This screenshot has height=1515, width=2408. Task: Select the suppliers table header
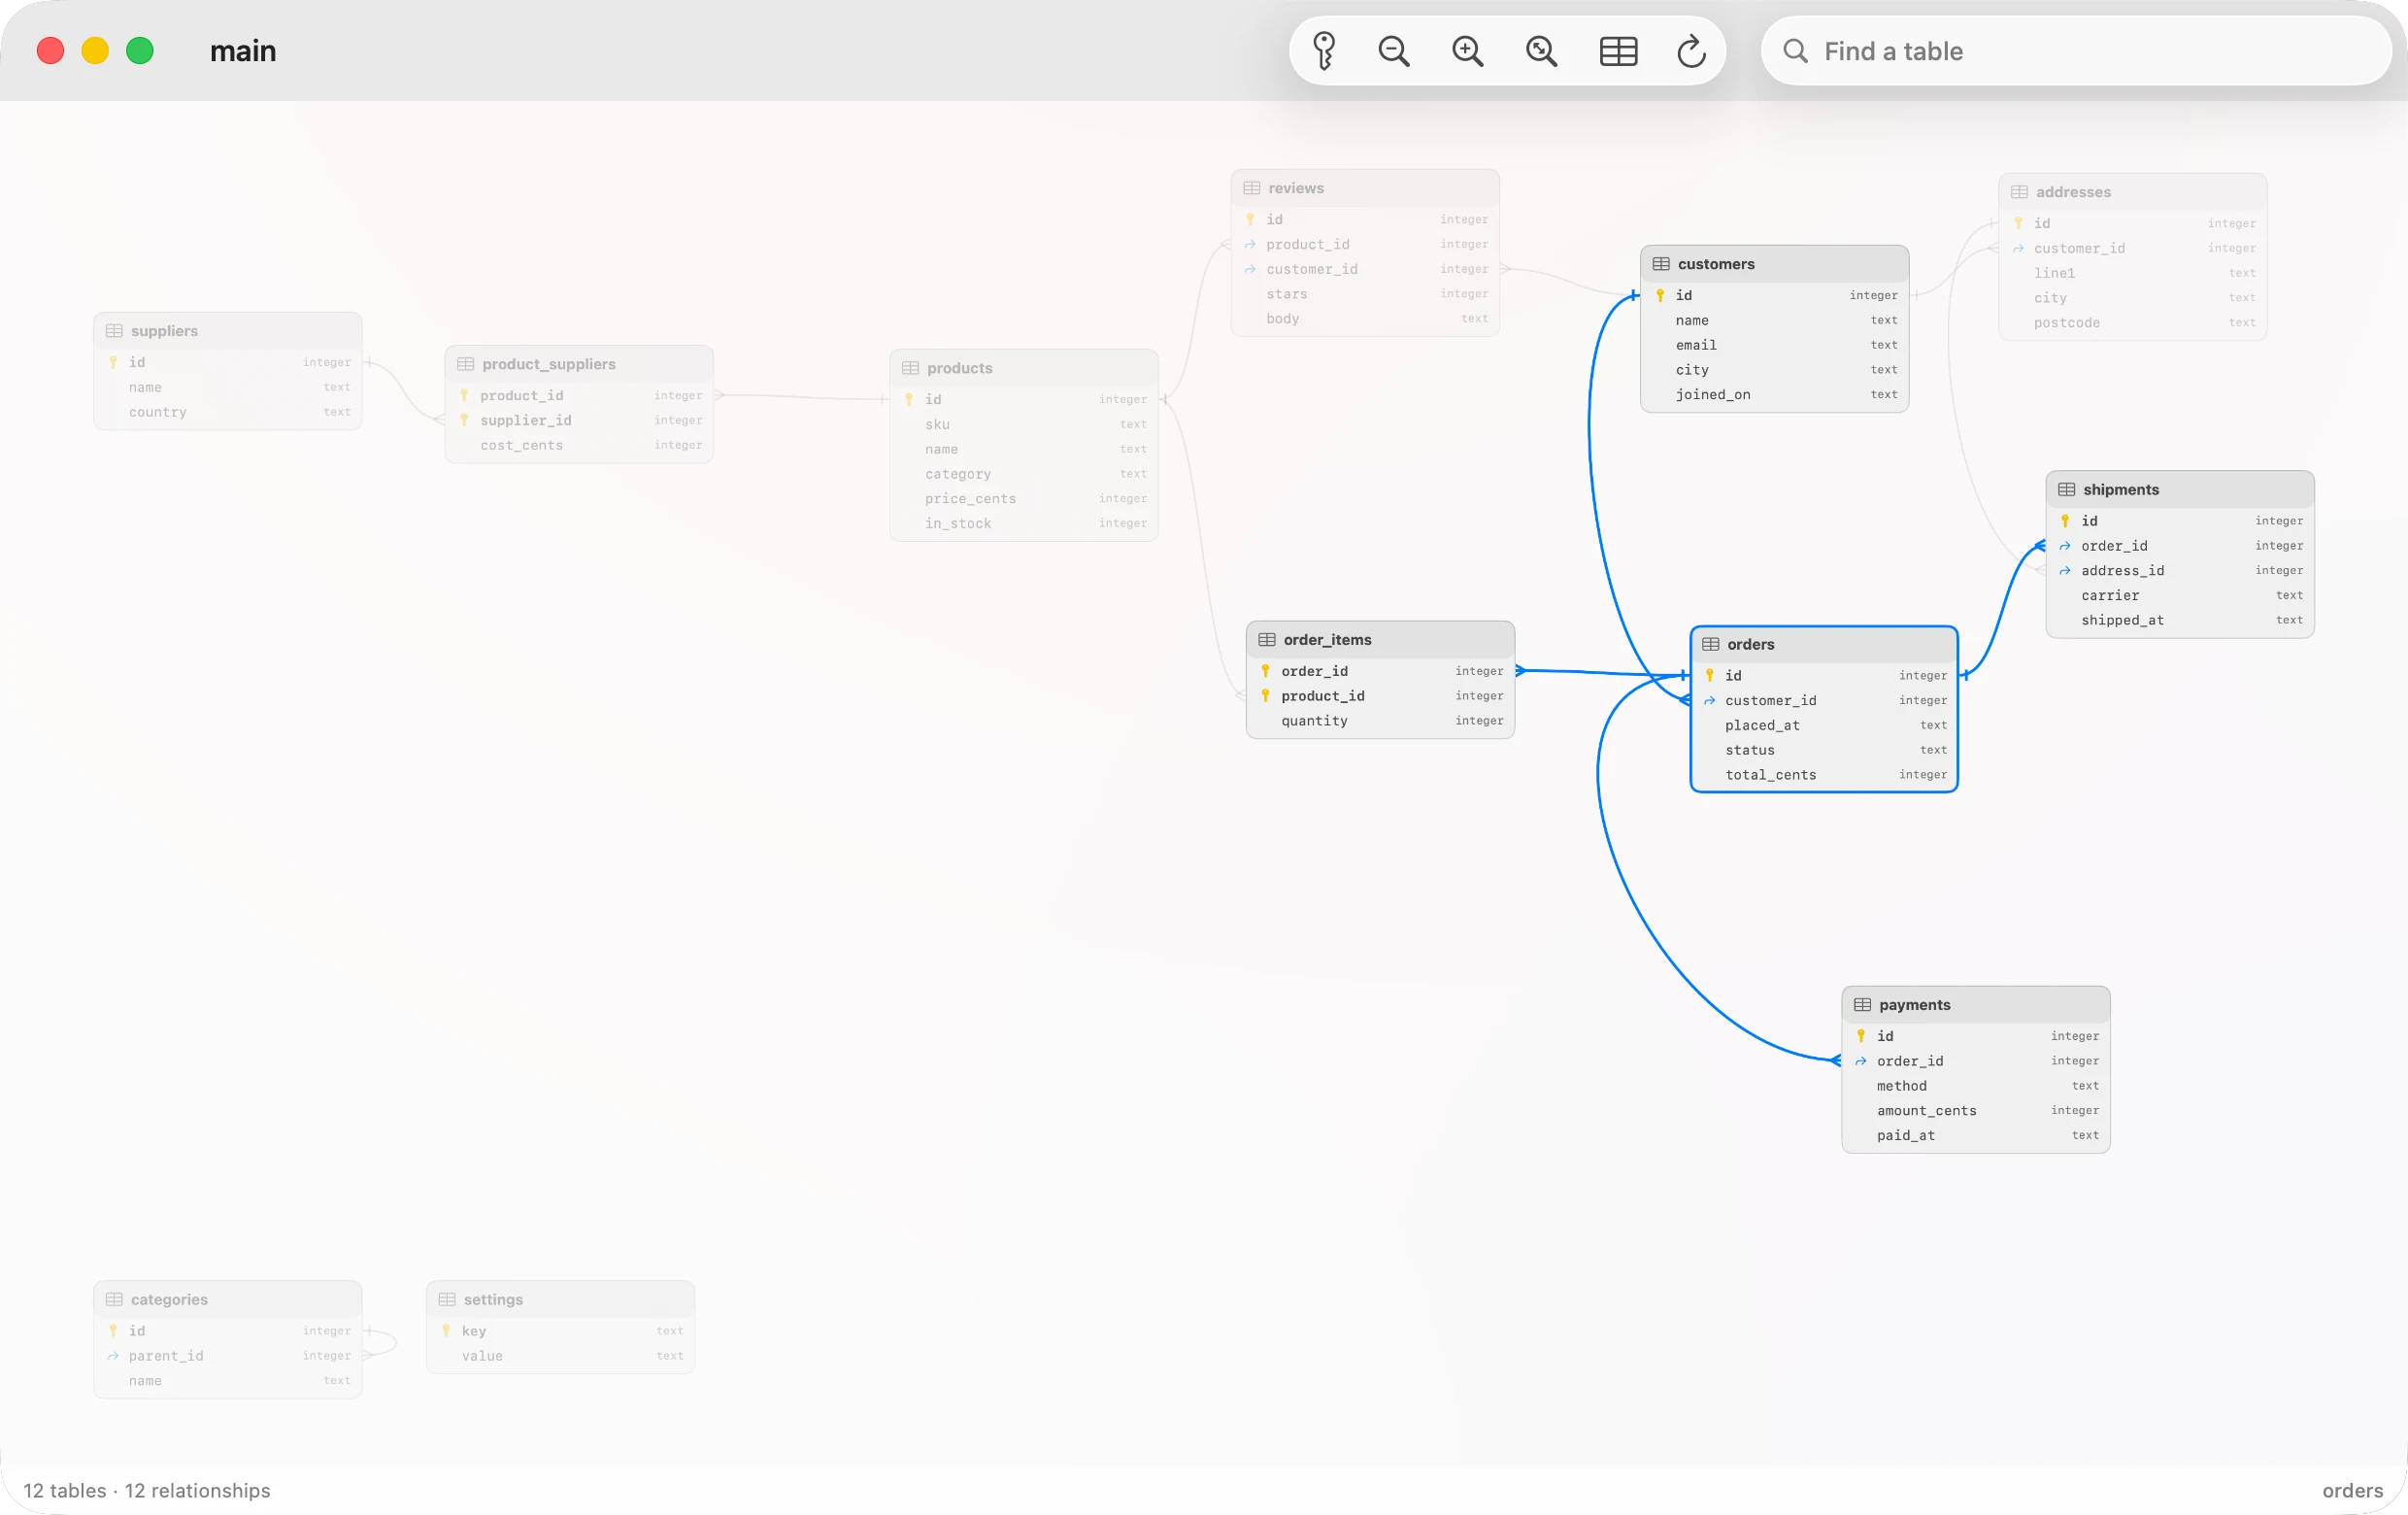(228, 331)
